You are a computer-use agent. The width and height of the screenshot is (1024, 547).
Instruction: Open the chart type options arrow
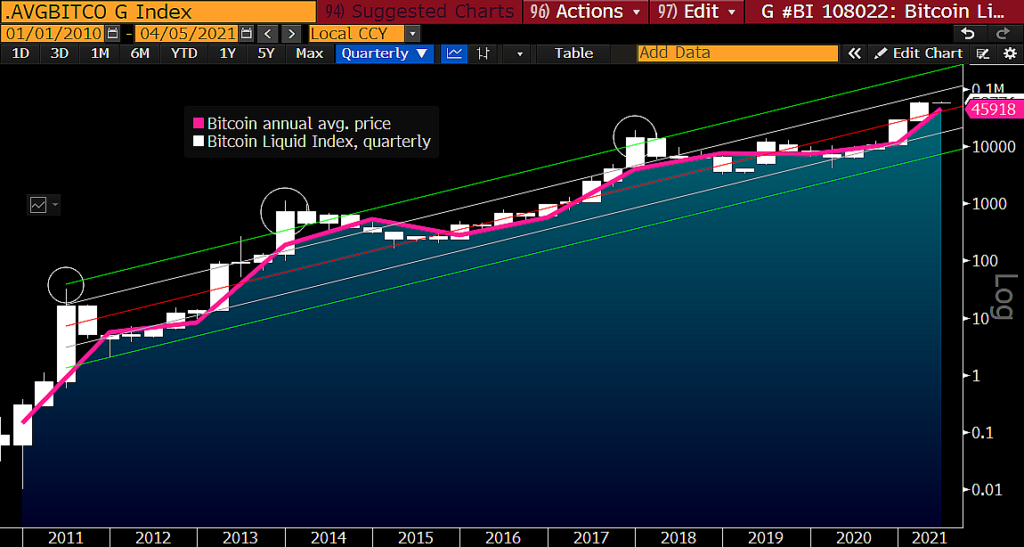(x=520, y=54)
